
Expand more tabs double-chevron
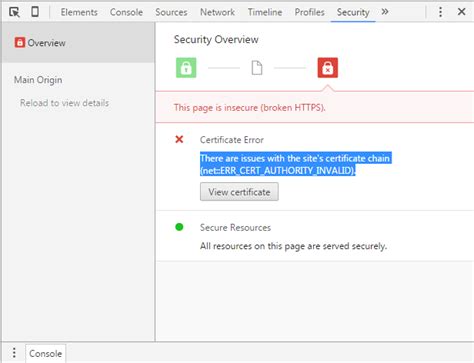click(x=385, y=12)
